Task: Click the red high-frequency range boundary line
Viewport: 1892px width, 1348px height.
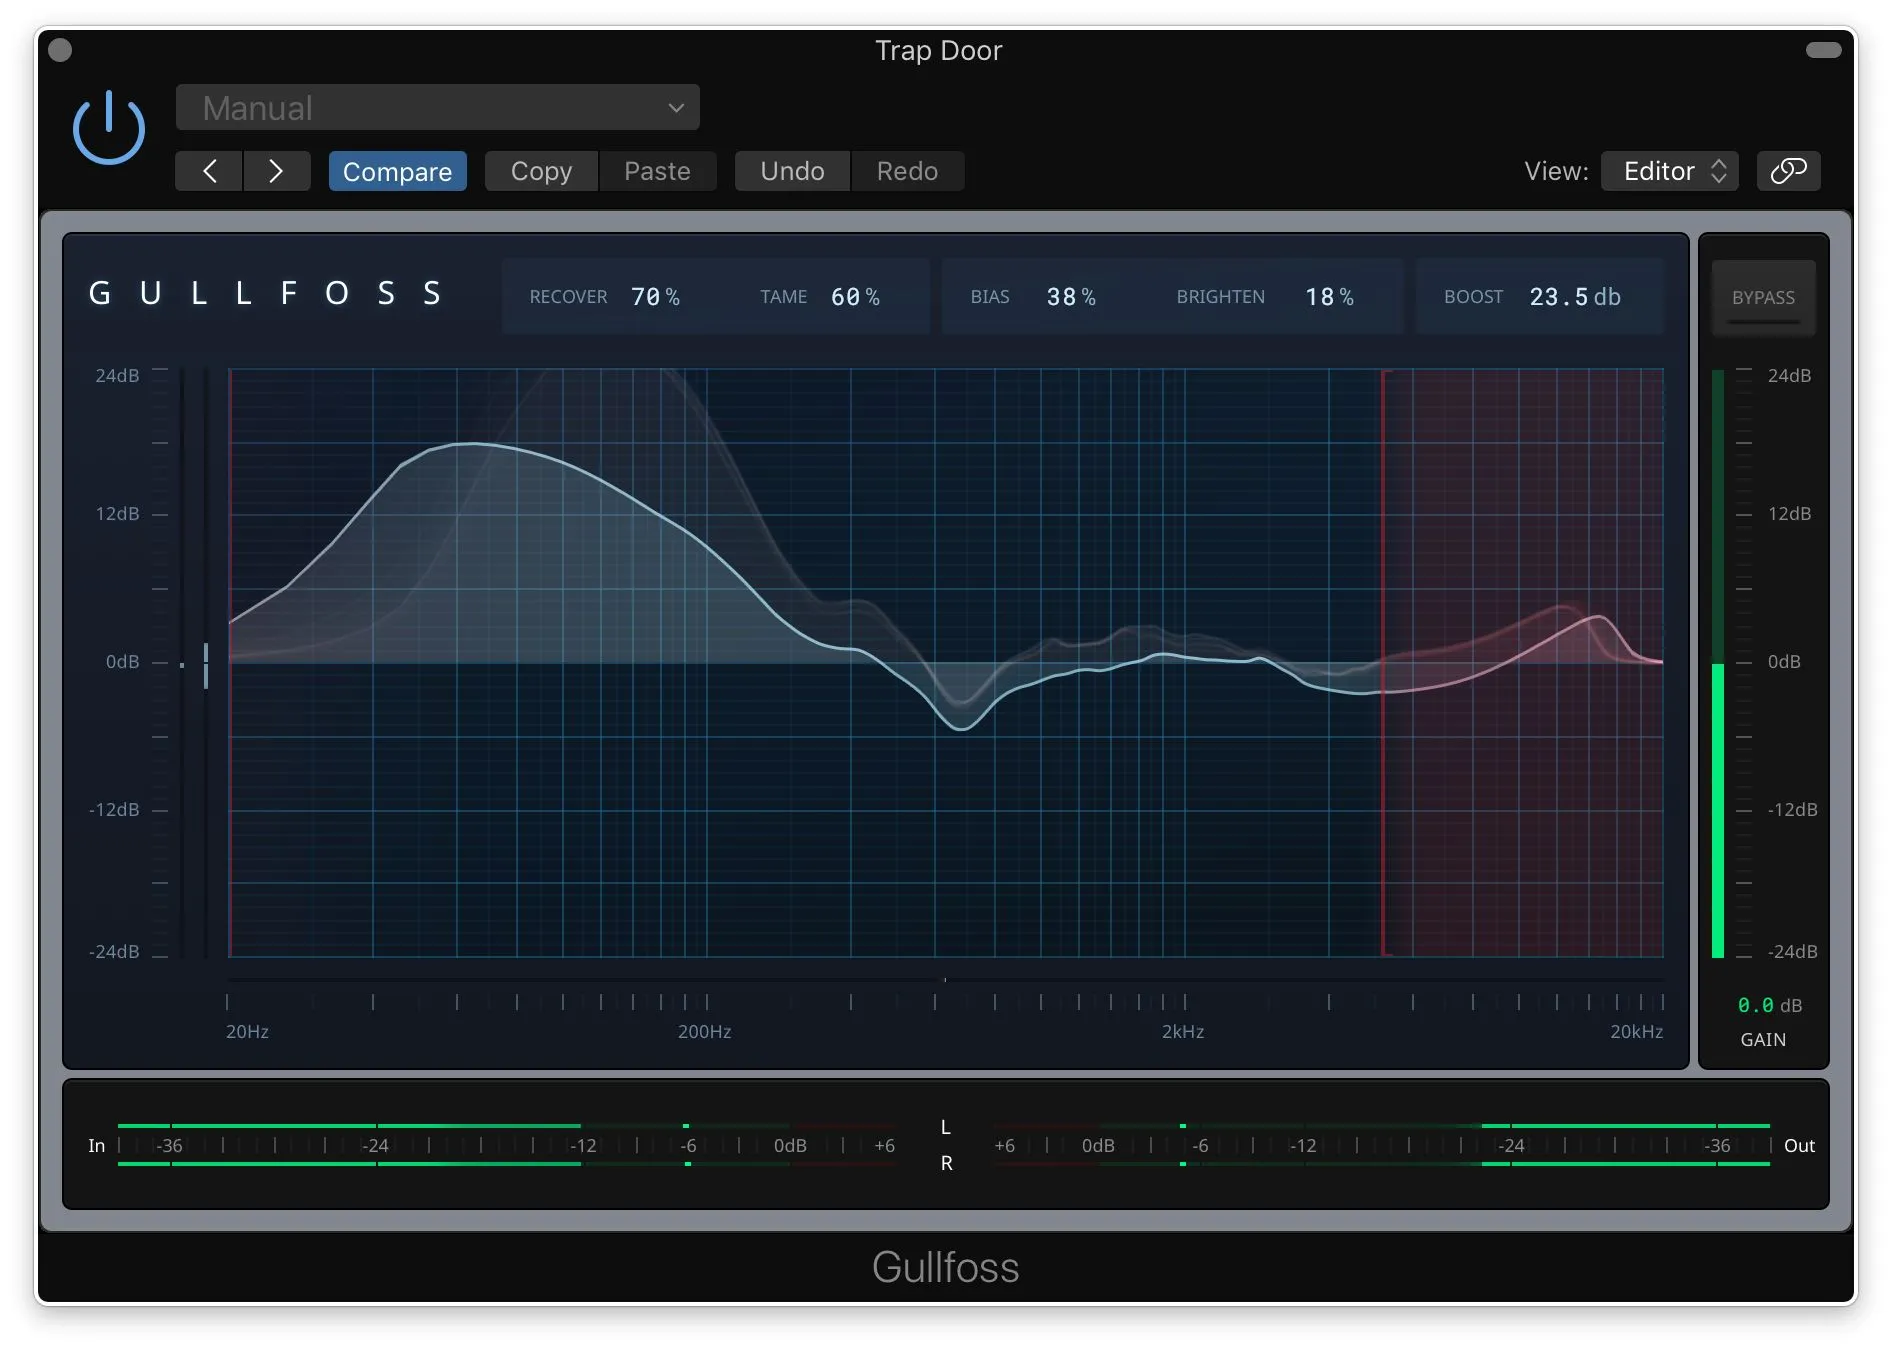Action: point(1383,663)
